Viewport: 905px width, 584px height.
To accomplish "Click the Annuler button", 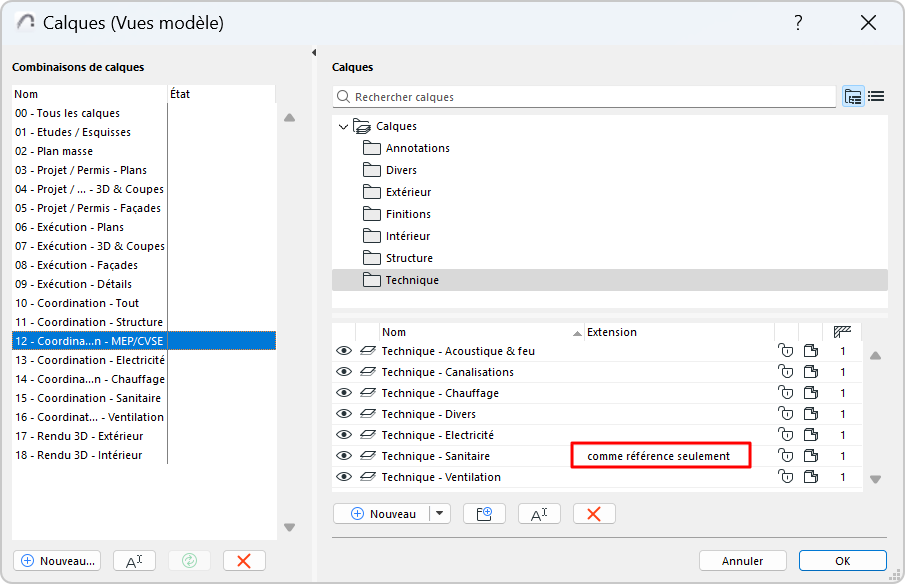I will 743,561.
